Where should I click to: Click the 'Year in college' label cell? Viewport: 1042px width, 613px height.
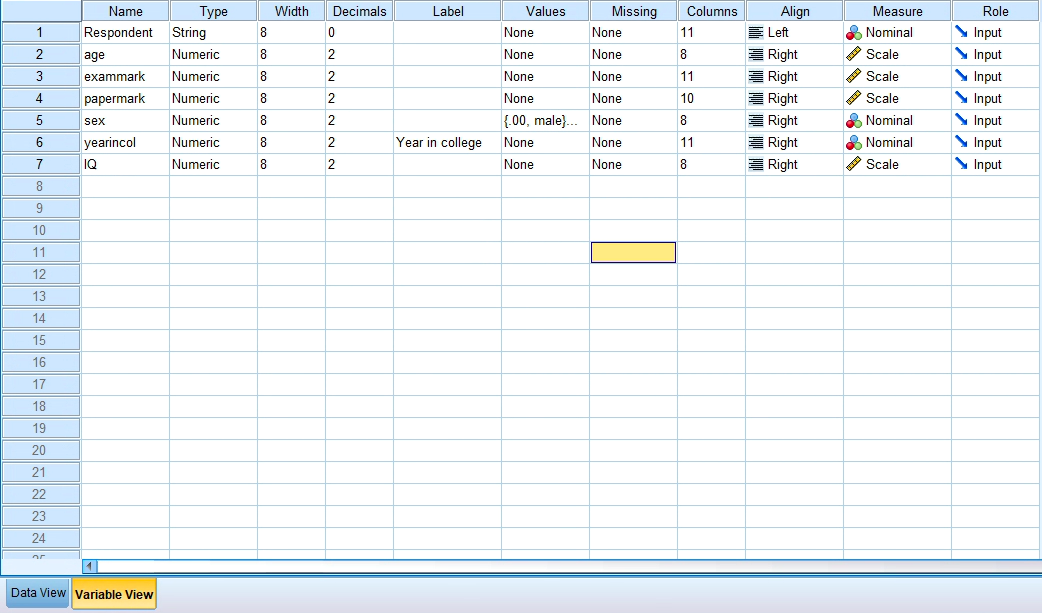pyautogui.click(x=447, y=142)
